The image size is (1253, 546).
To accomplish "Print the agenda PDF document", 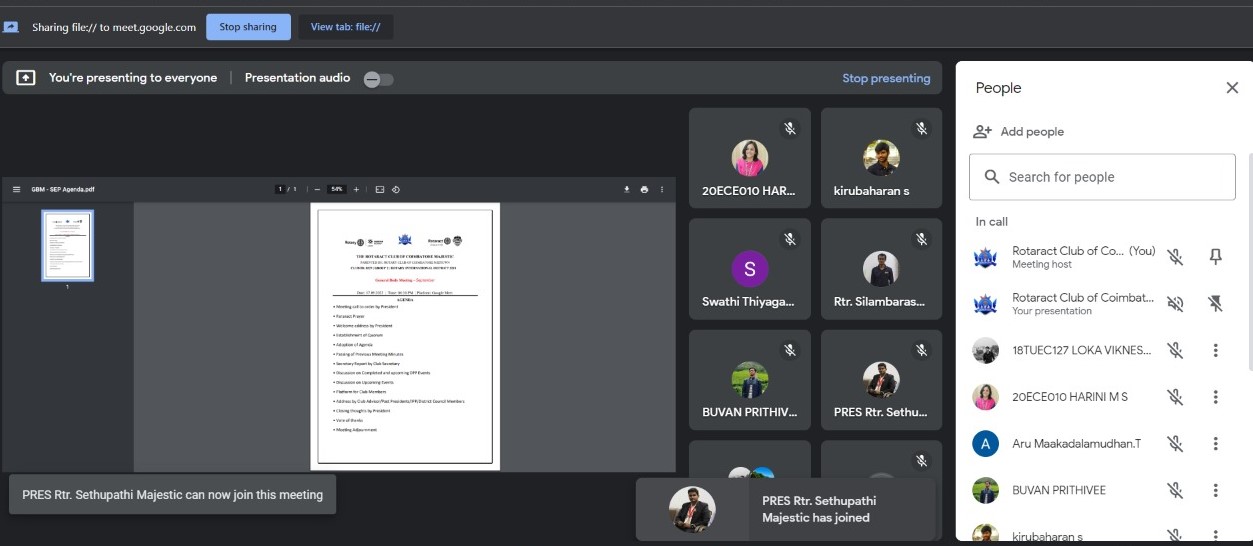I will click(x=644, y=189).
